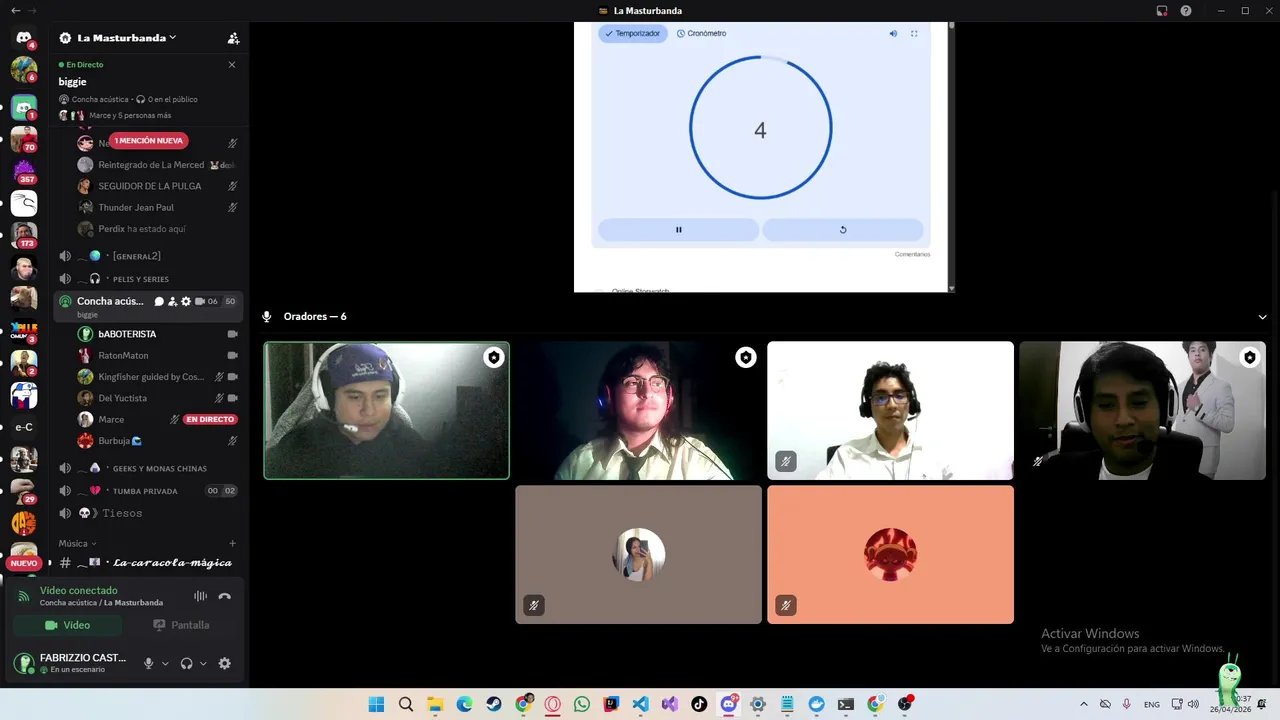This screenshot has width=1280, height=720.
Task: Open server with 173 unread badge
Action: [x=24, y=235]
